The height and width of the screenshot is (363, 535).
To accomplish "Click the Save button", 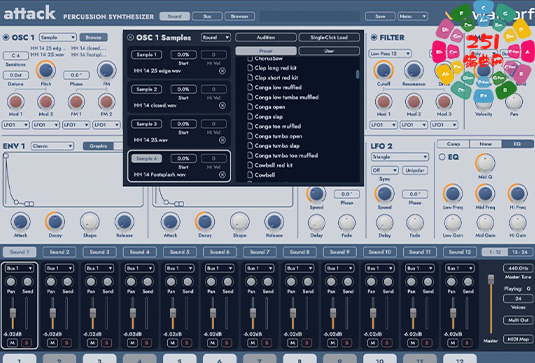I will (x=380, y=16).
